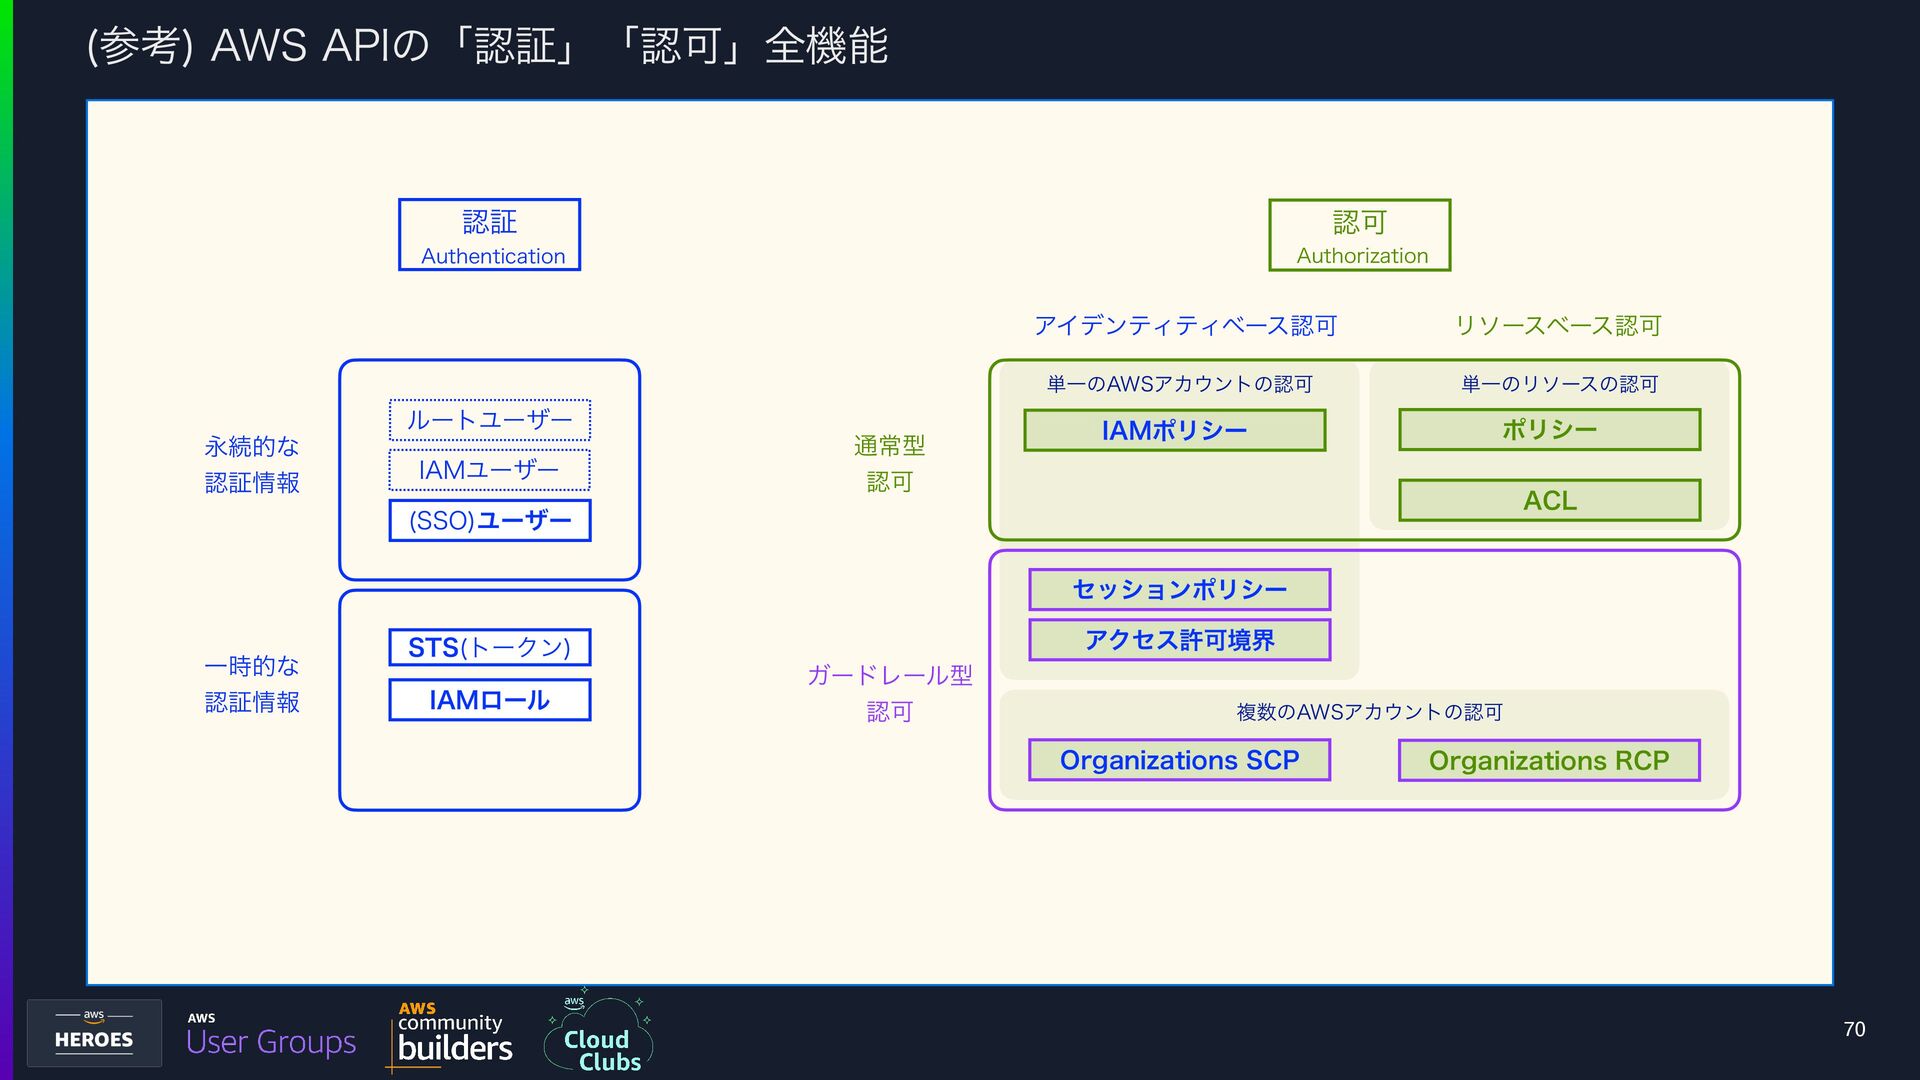Select the 認証 Authentication box
Screen dimensions: 1920x1080
pos(489,235)
